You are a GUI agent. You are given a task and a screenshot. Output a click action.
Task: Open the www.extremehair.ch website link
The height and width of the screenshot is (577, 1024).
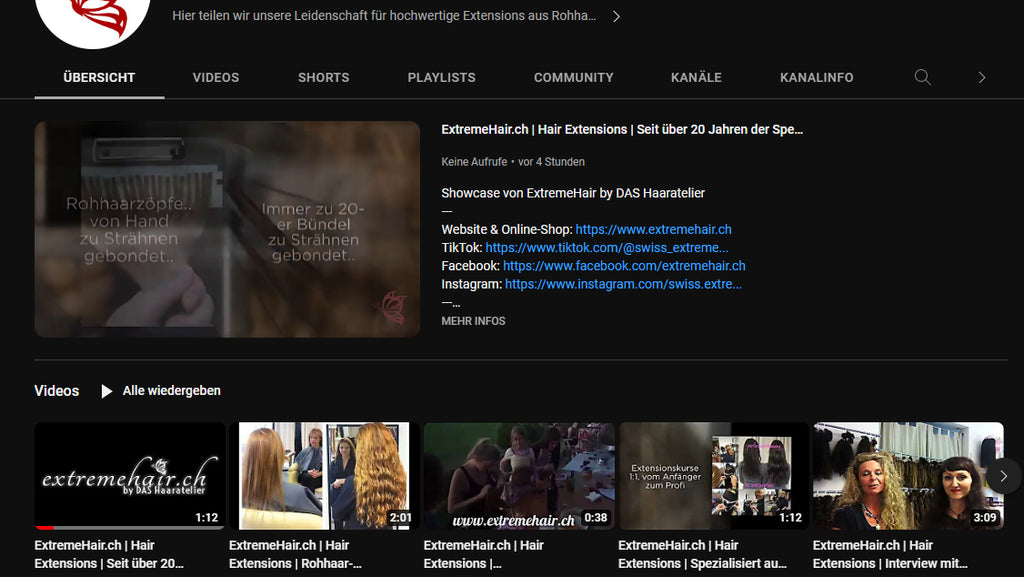coord(653,229)
